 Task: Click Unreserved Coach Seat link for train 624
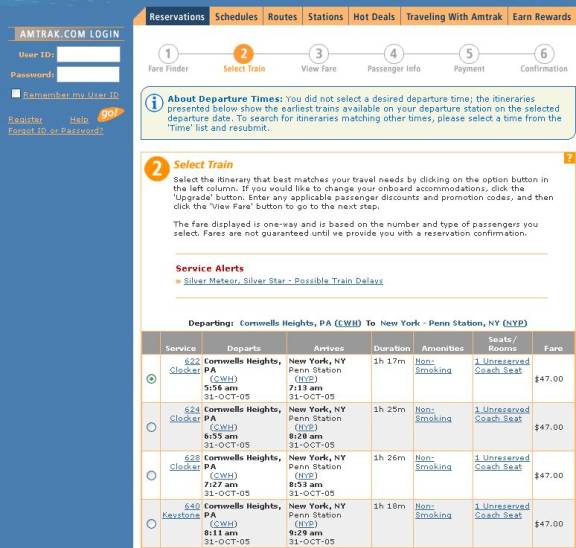tap(502, 414)
